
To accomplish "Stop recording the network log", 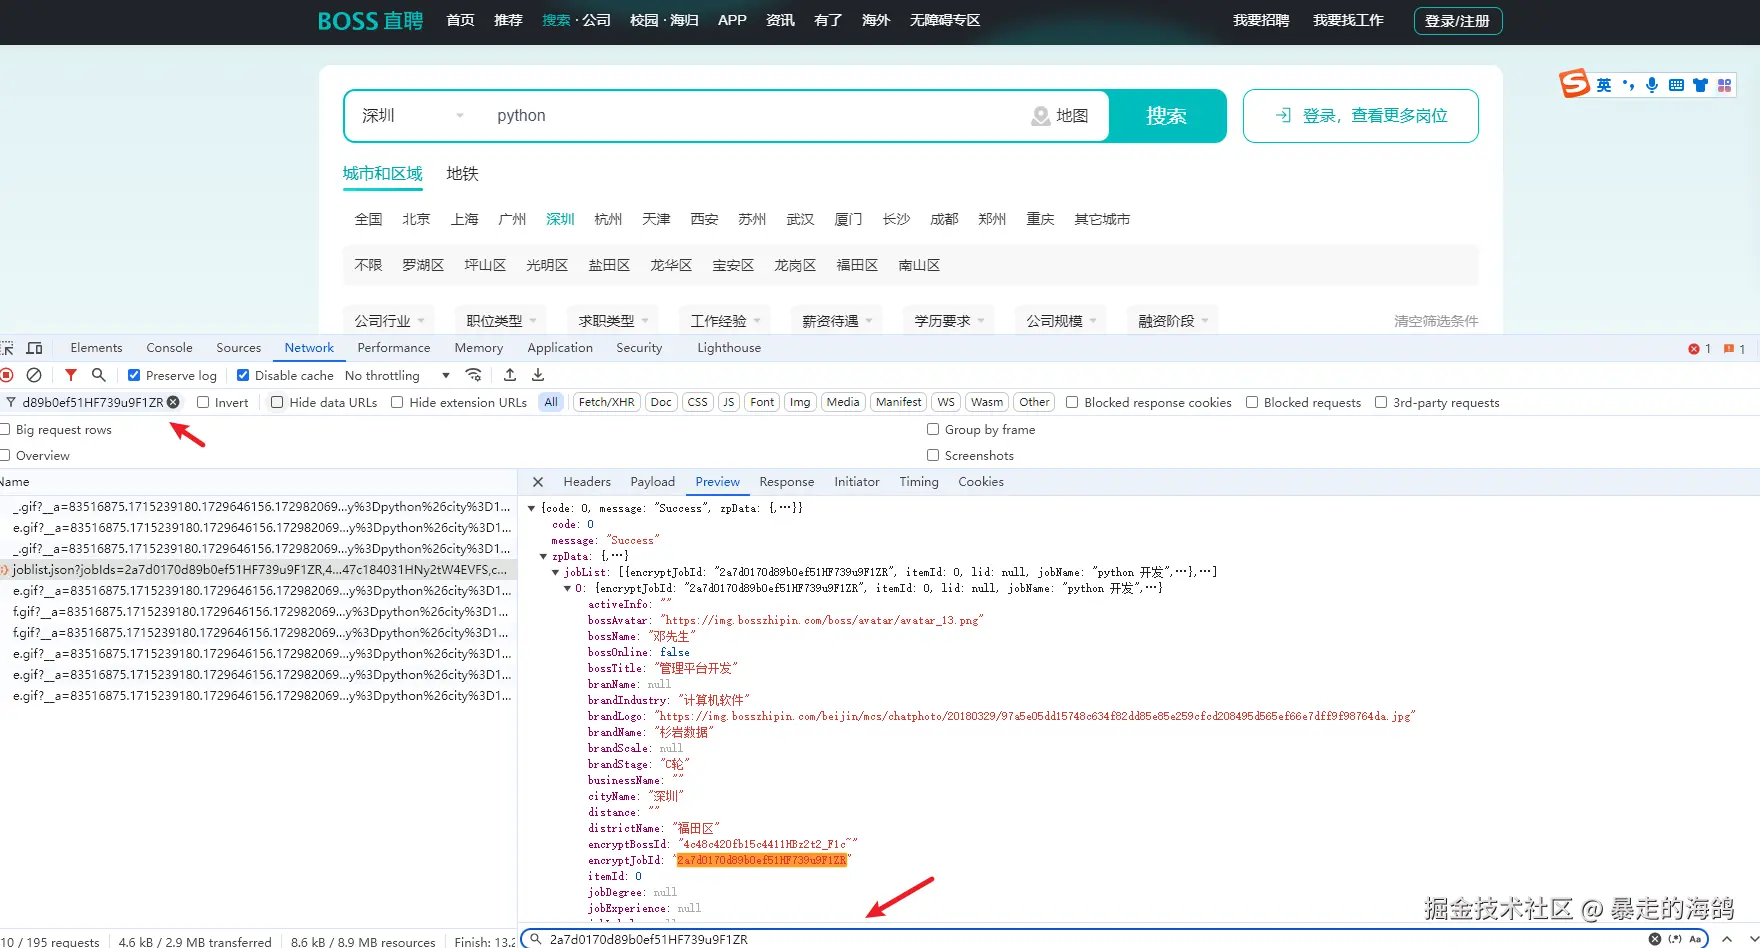I will point(7,375).
